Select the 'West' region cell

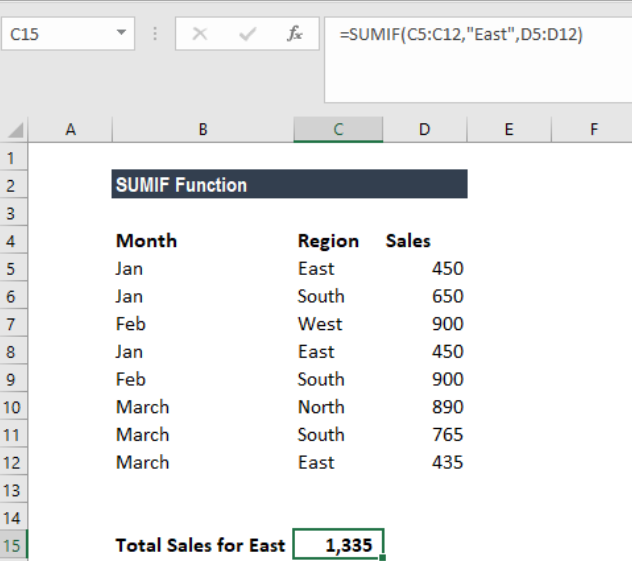pos(338,324)
